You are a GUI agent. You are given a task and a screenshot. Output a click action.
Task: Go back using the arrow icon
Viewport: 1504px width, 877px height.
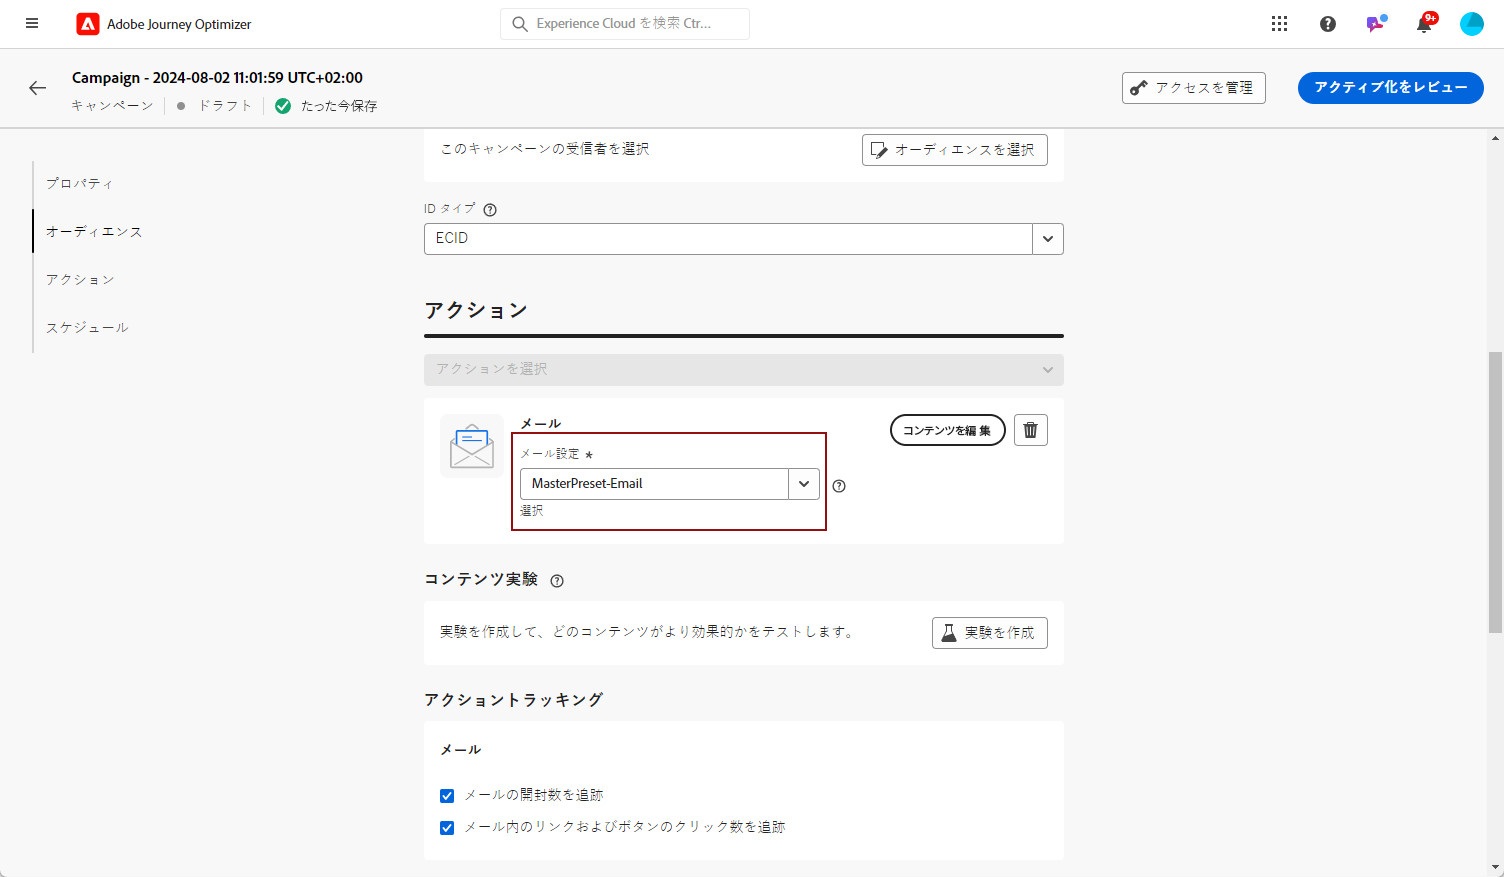pos(38,88)
